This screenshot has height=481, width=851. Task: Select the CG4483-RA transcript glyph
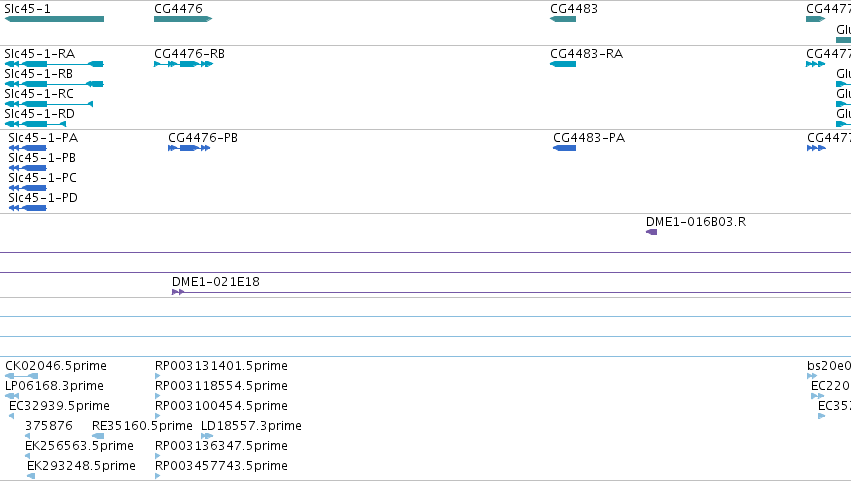563,64
